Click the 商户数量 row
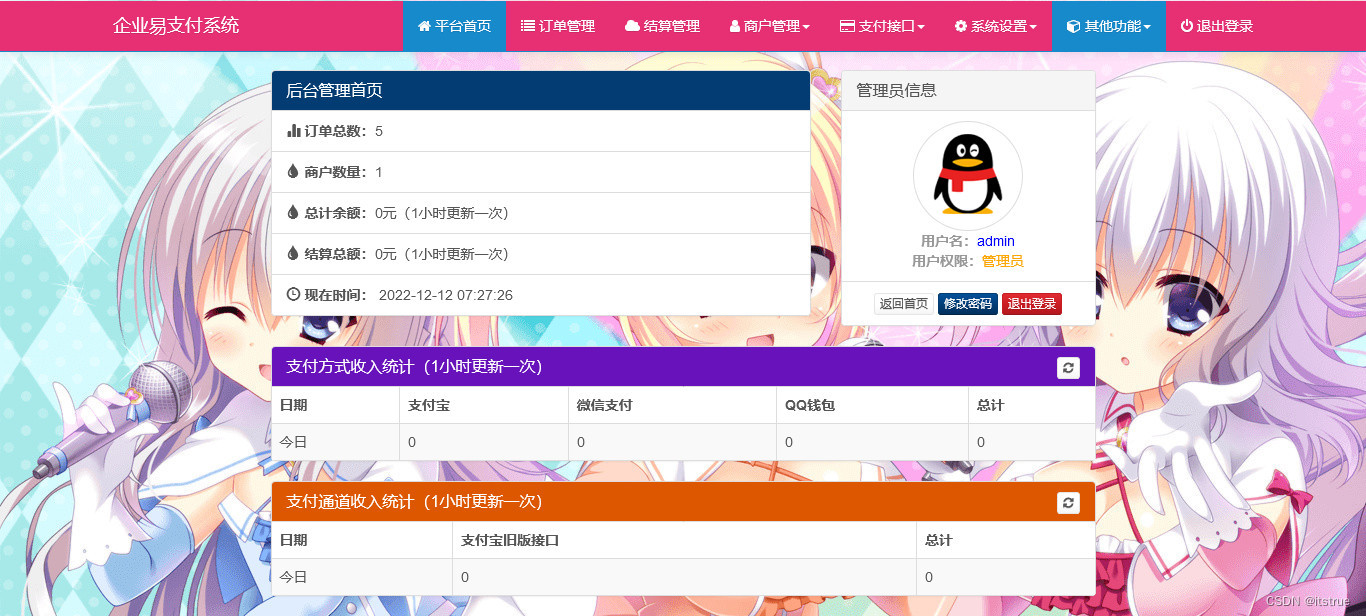This screenshot has width=1366, height=616. coord(541,172)
